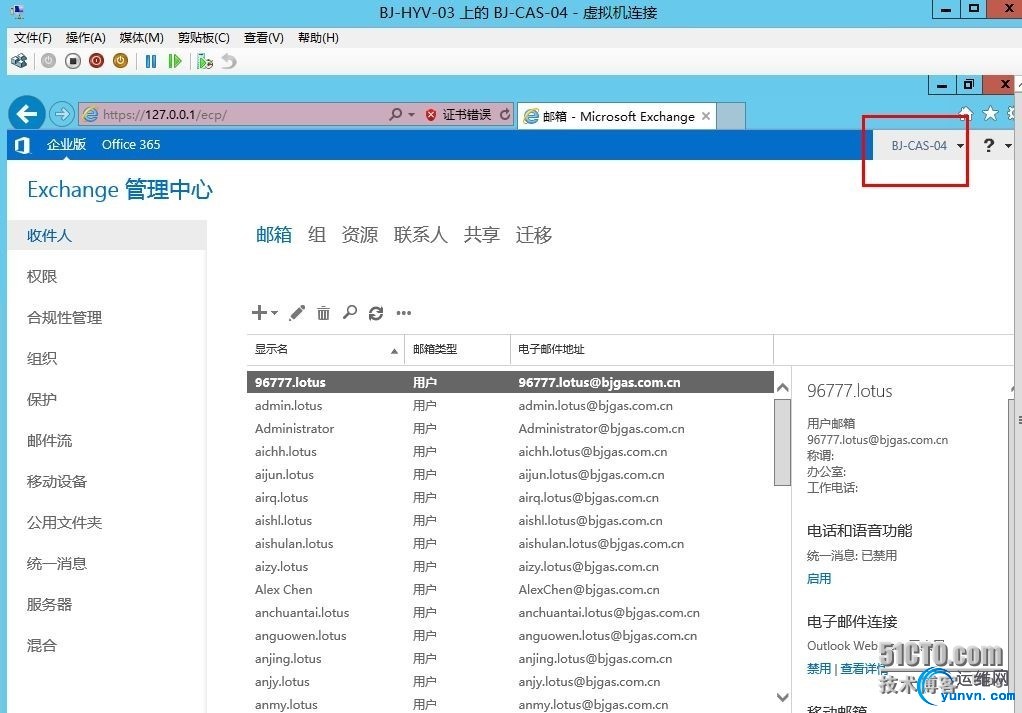Viewport: 1022px width, 713px height.
Task: Open the more options ellipsis icon
Action: click(x=404, y=313)
